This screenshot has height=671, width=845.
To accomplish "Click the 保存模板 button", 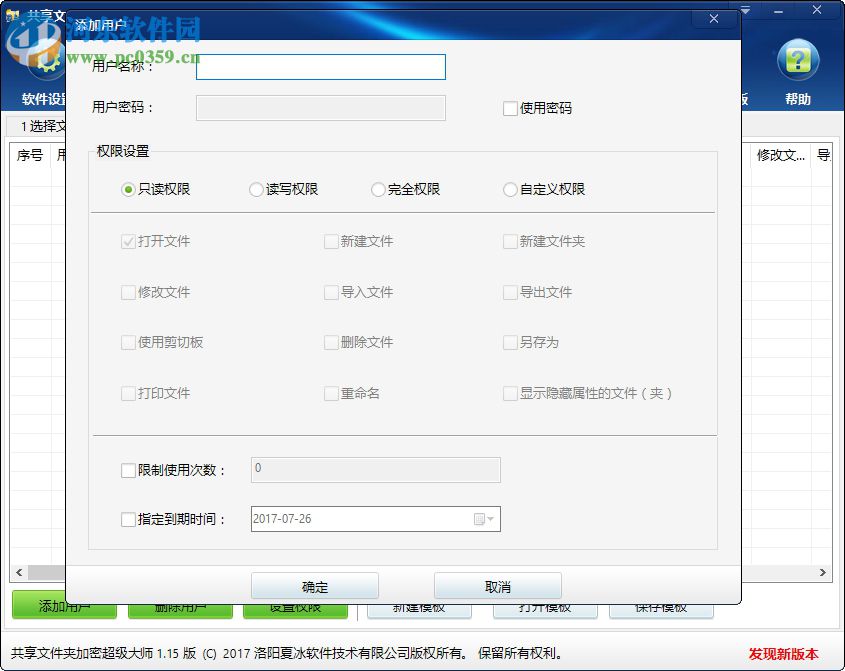I will [x=661, y=607].
